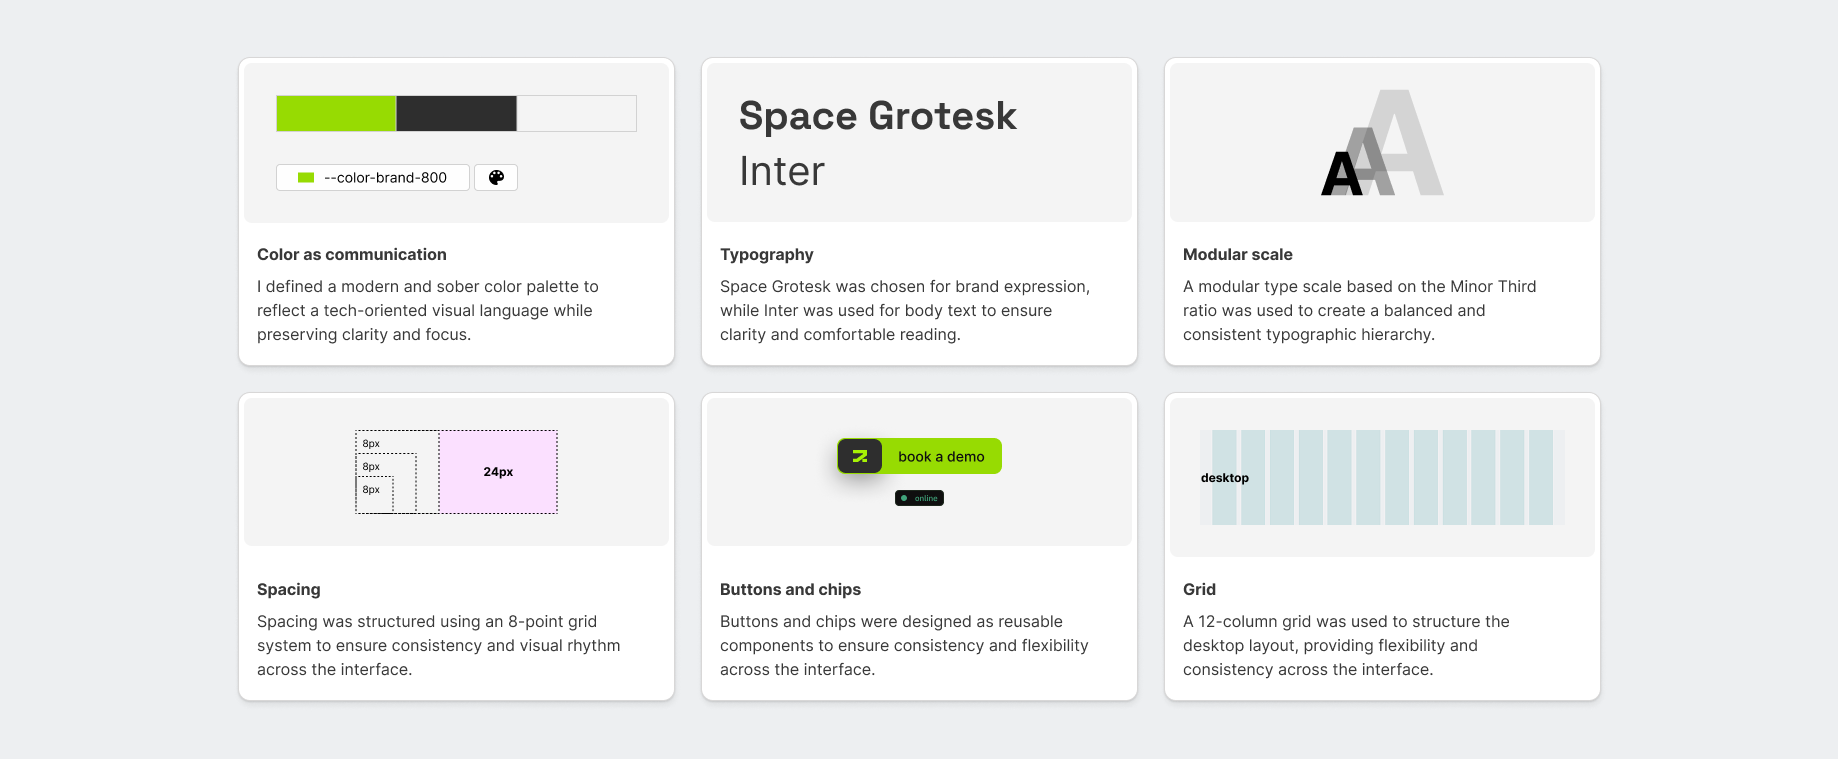The width and height of the screenshot is (1838, 759).
Task: Select the dark charcoal color bar segment
Action: 456,114
